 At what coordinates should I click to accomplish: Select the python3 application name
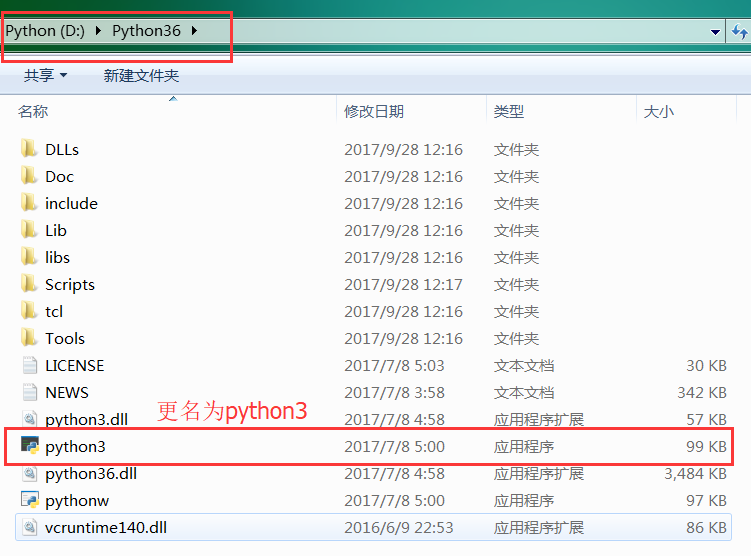pyautogui.click(x=75, y=446)
